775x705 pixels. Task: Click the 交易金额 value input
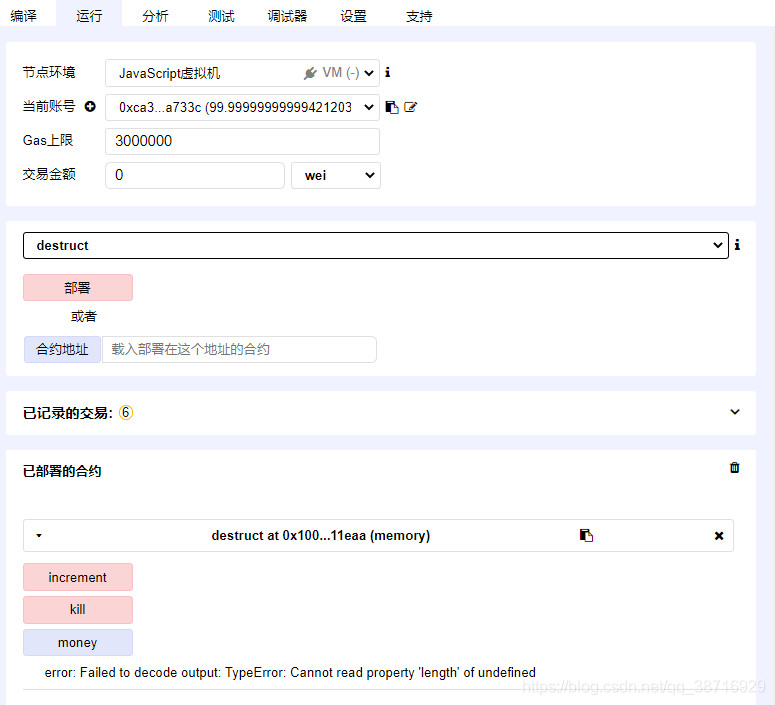pyautogui.click(x=195, y=175)
